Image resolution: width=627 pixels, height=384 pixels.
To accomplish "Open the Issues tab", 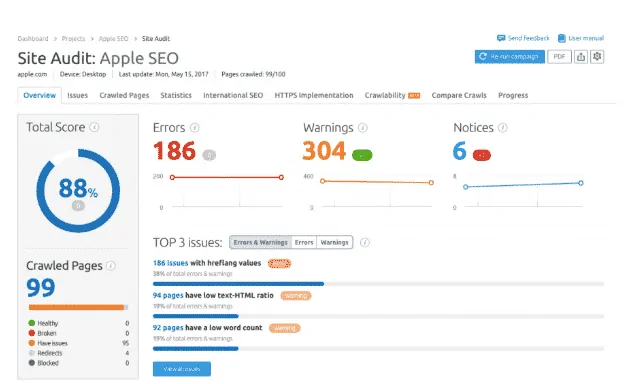I will [x=78, y=95].
